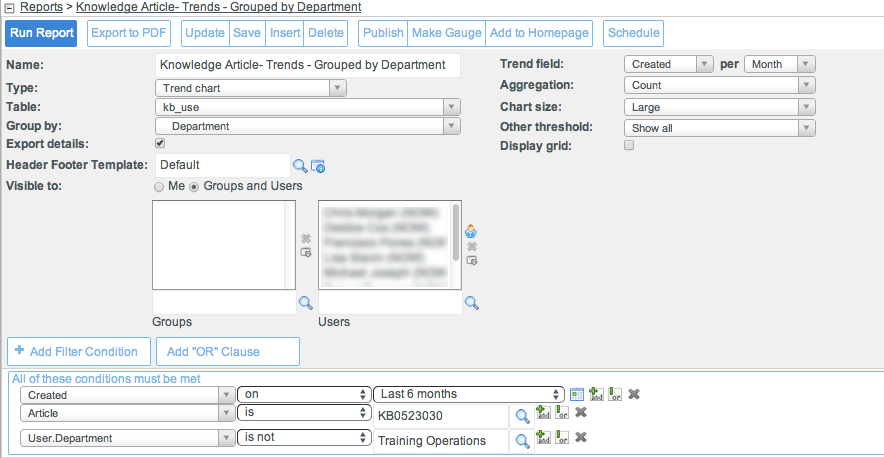
Task: Click the Make Gauge button
Action: pos(447,33)
